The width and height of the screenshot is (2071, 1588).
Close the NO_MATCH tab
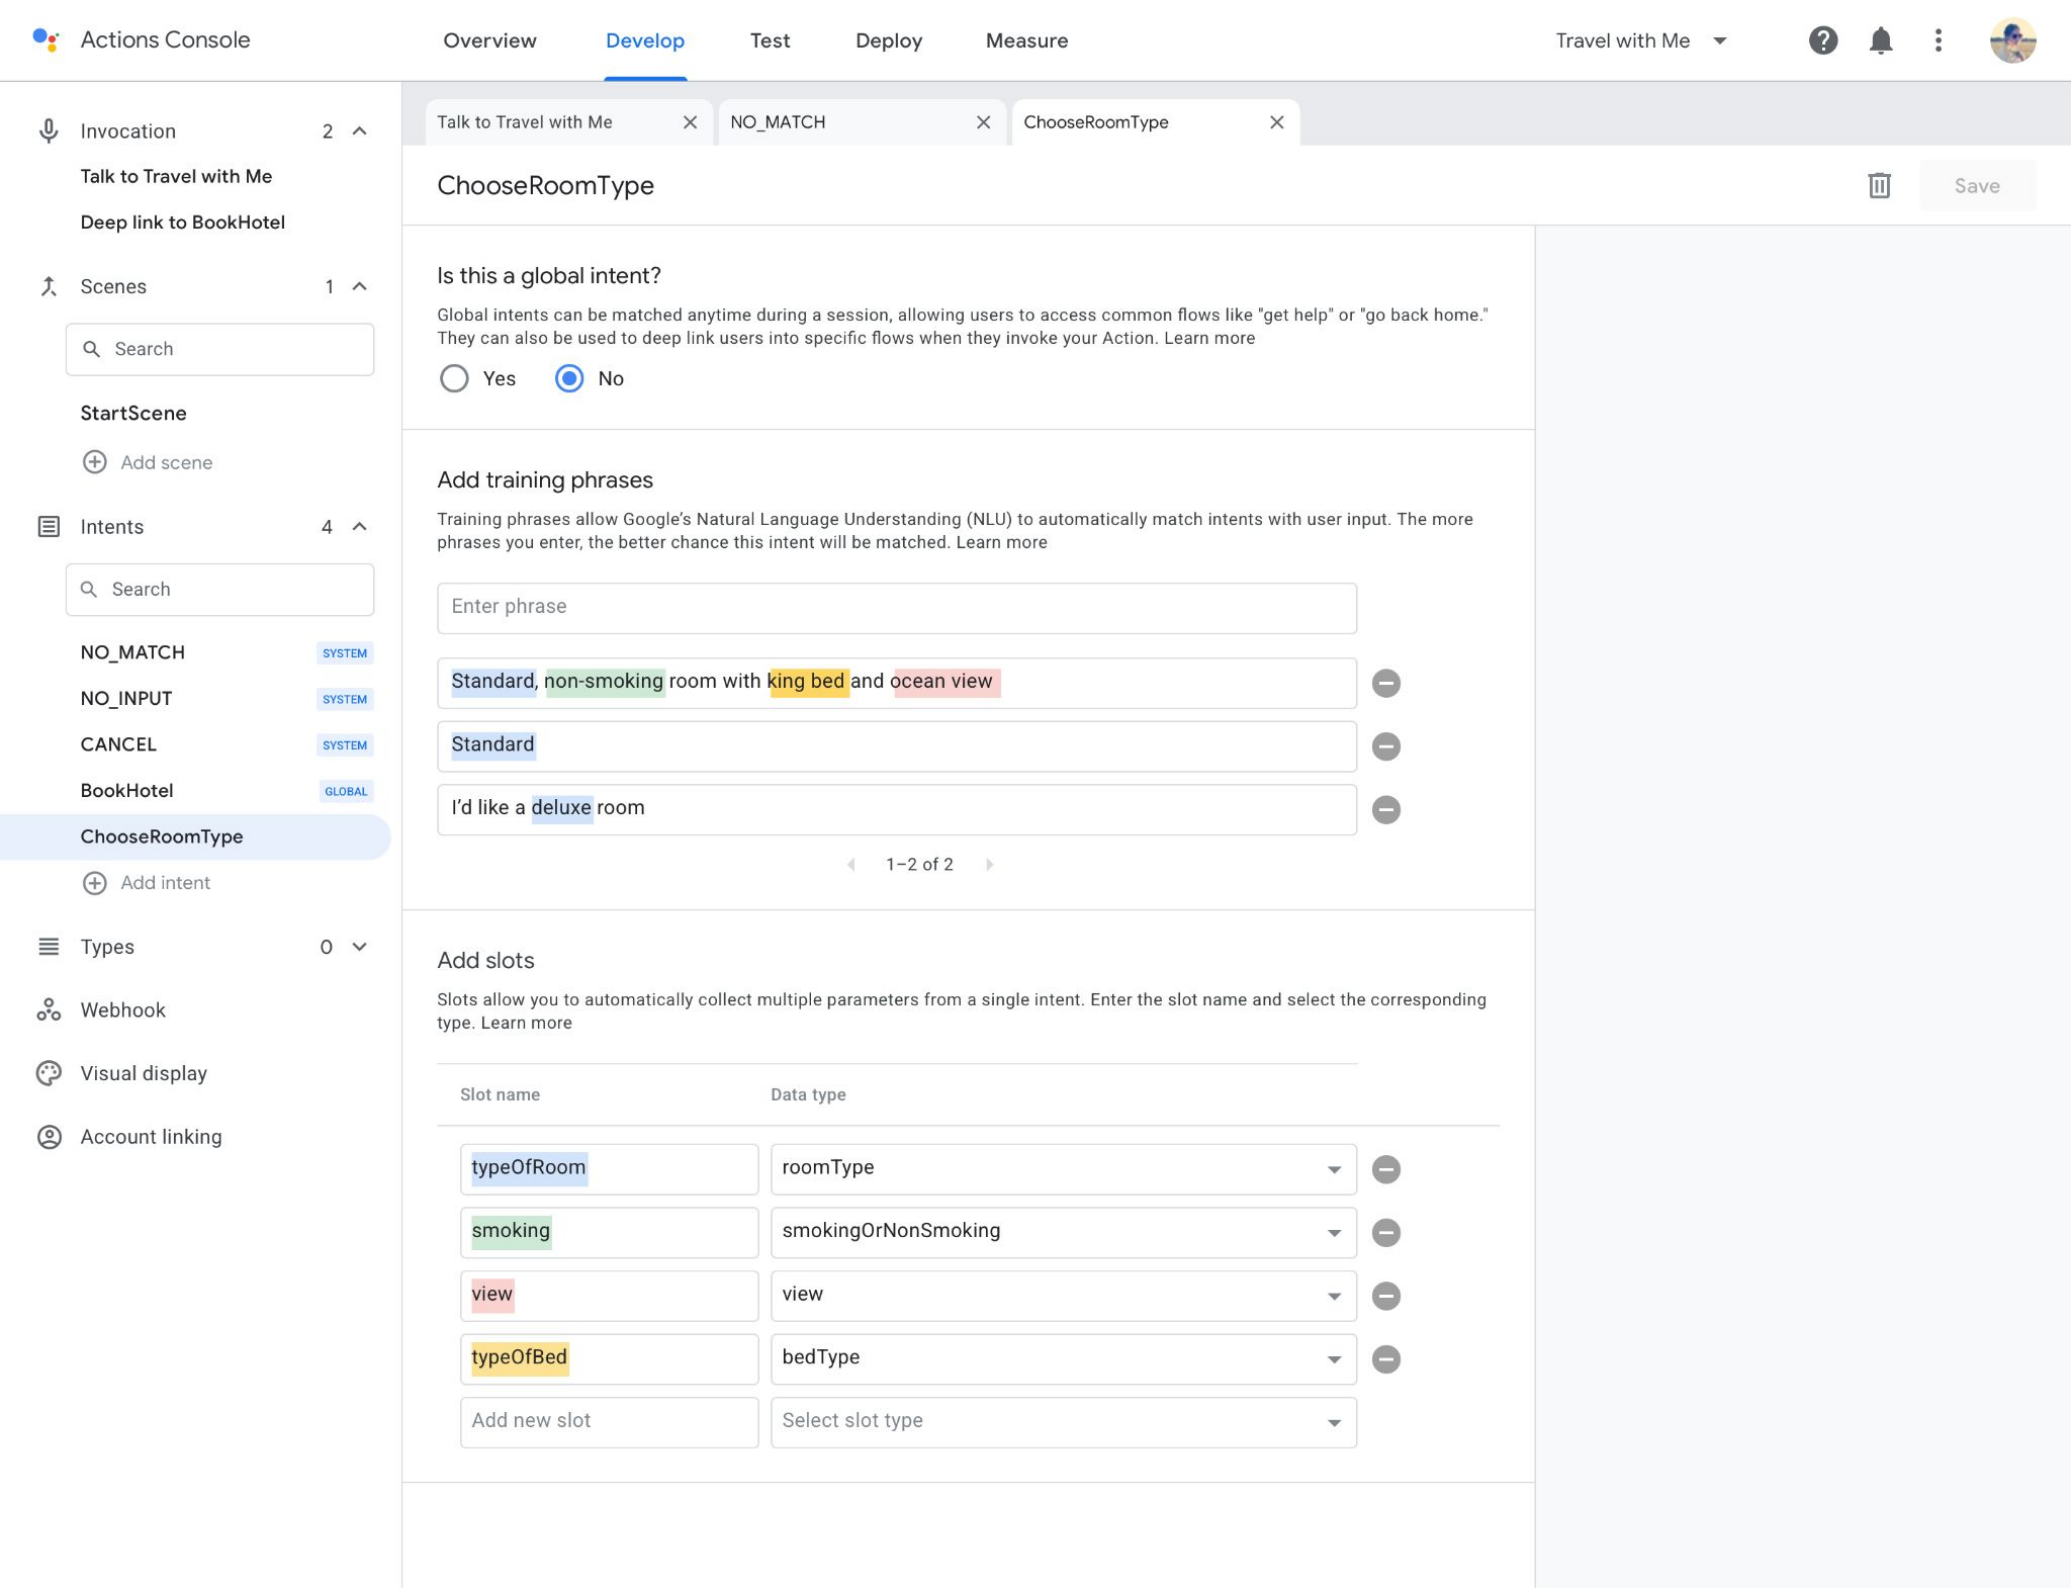[x=983, y=122]
